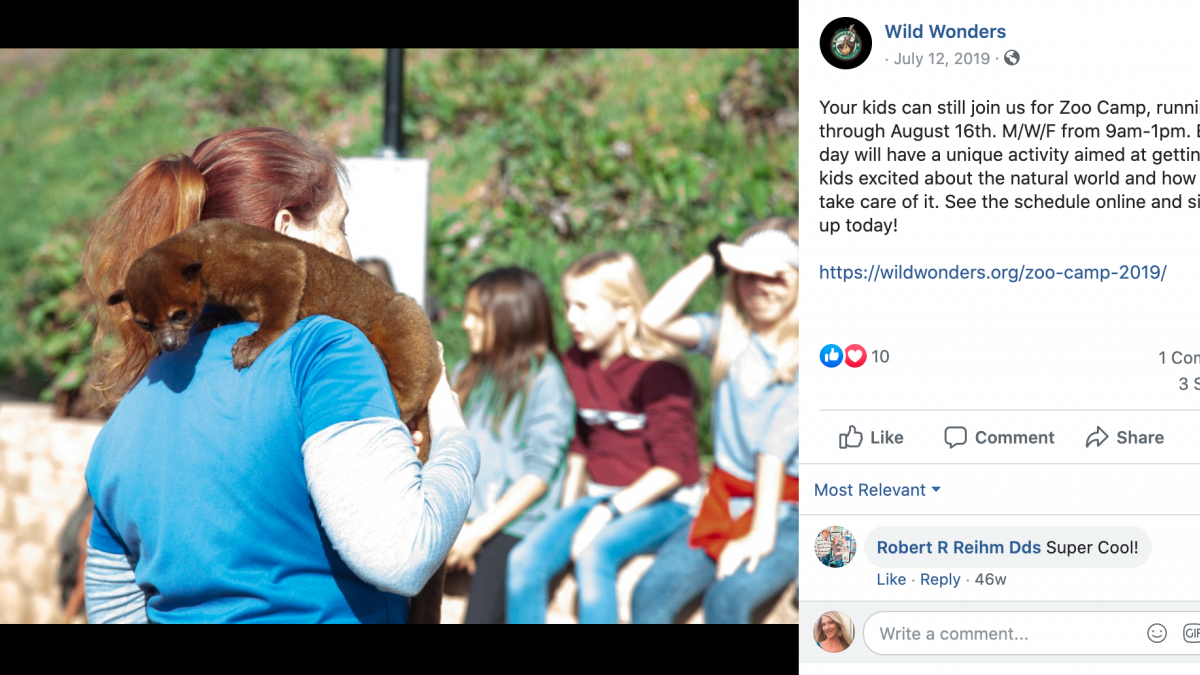Share the post using arrow icon

[x=1097, y=437]
